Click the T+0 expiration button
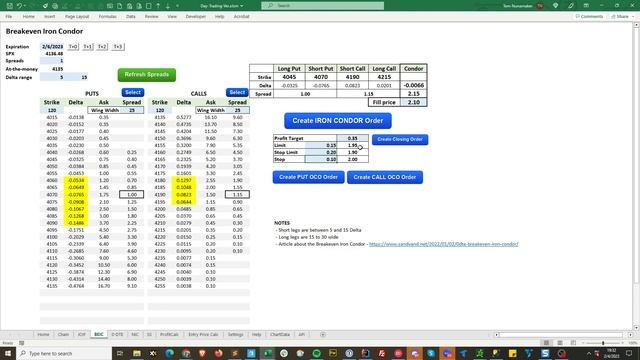This screenshot has width=640, height=360. click(x=73, y=47)
